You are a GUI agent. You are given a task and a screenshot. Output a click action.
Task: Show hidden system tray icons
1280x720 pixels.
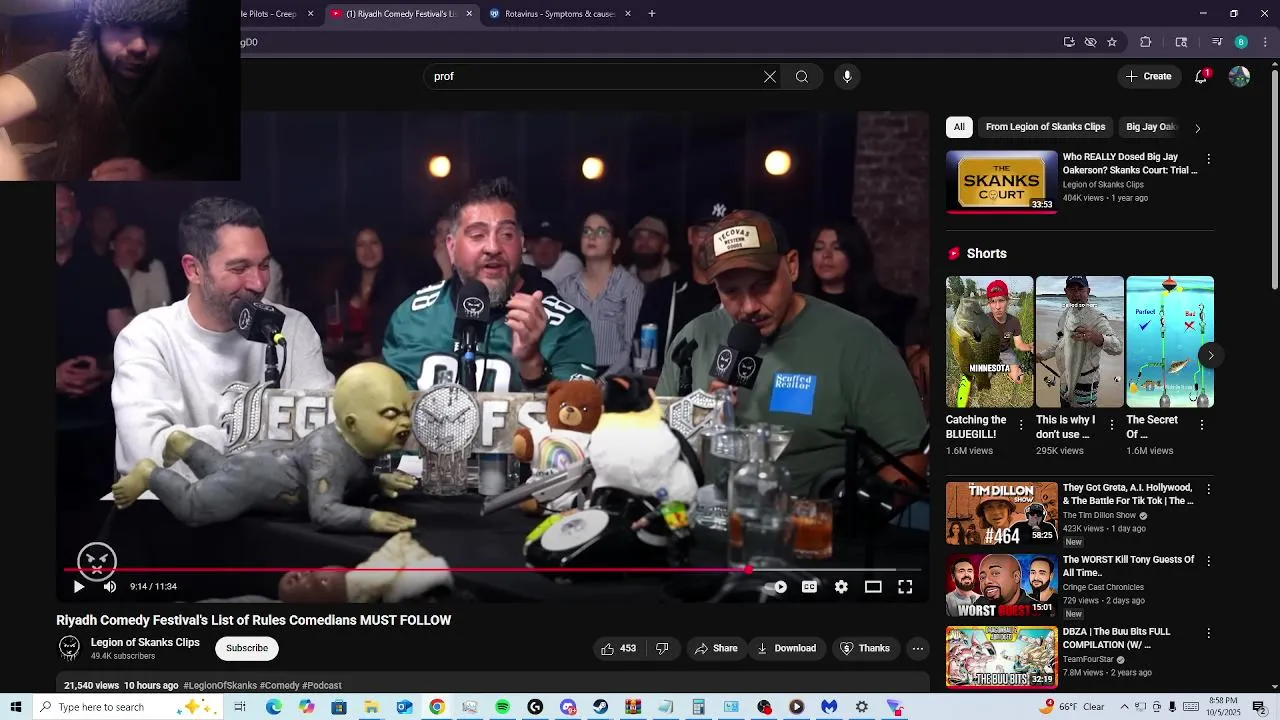(x=1124, y=707)
